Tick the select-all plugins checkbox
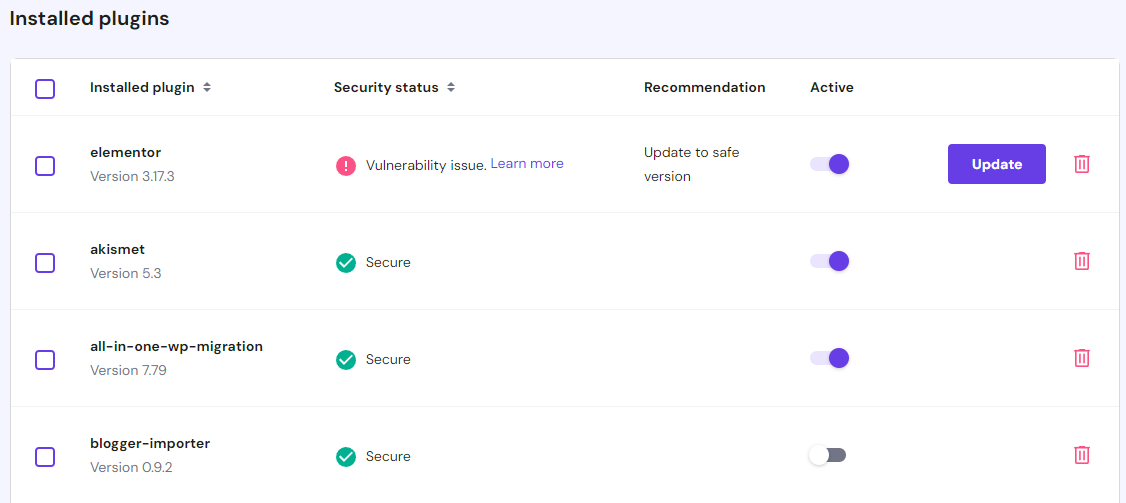Viewport: 1126px width, 503px height. click(45, 89)
